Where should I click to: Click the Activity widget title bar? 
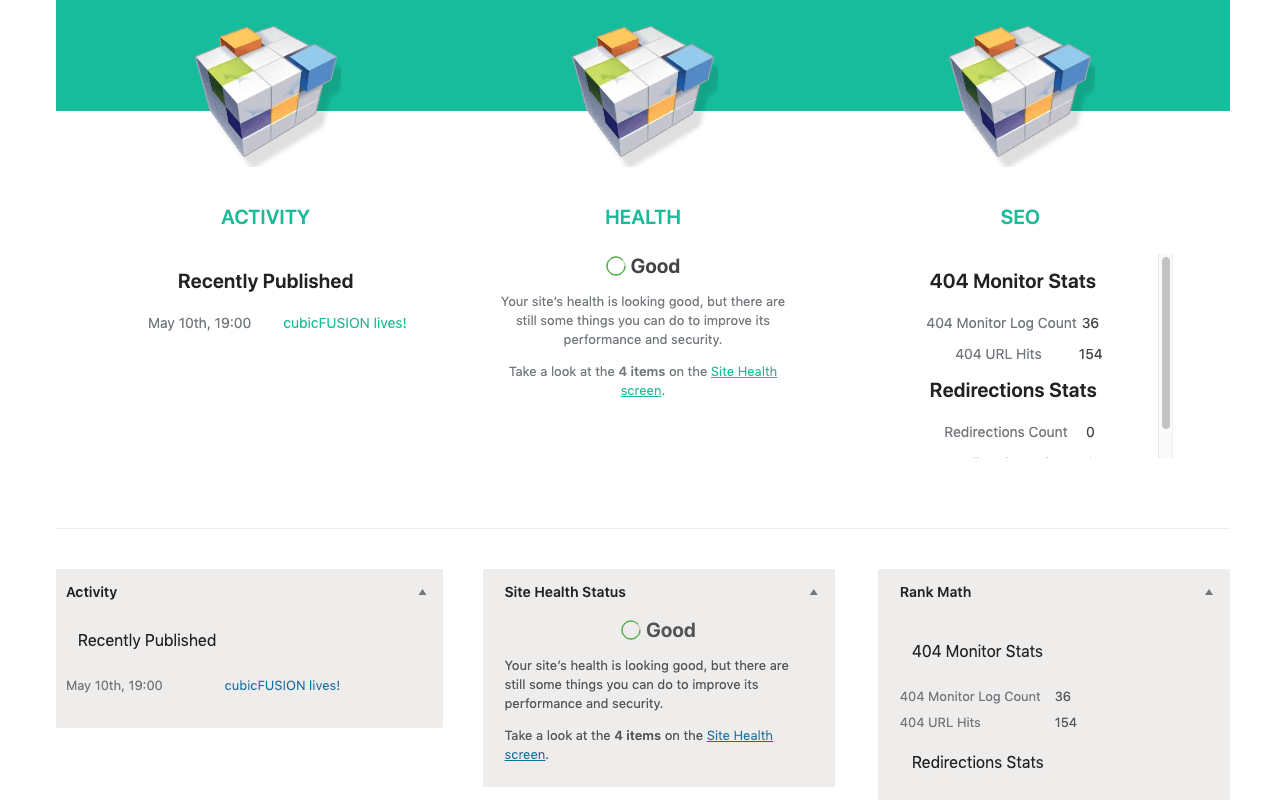pyautogui.click(x=92, y=592)
